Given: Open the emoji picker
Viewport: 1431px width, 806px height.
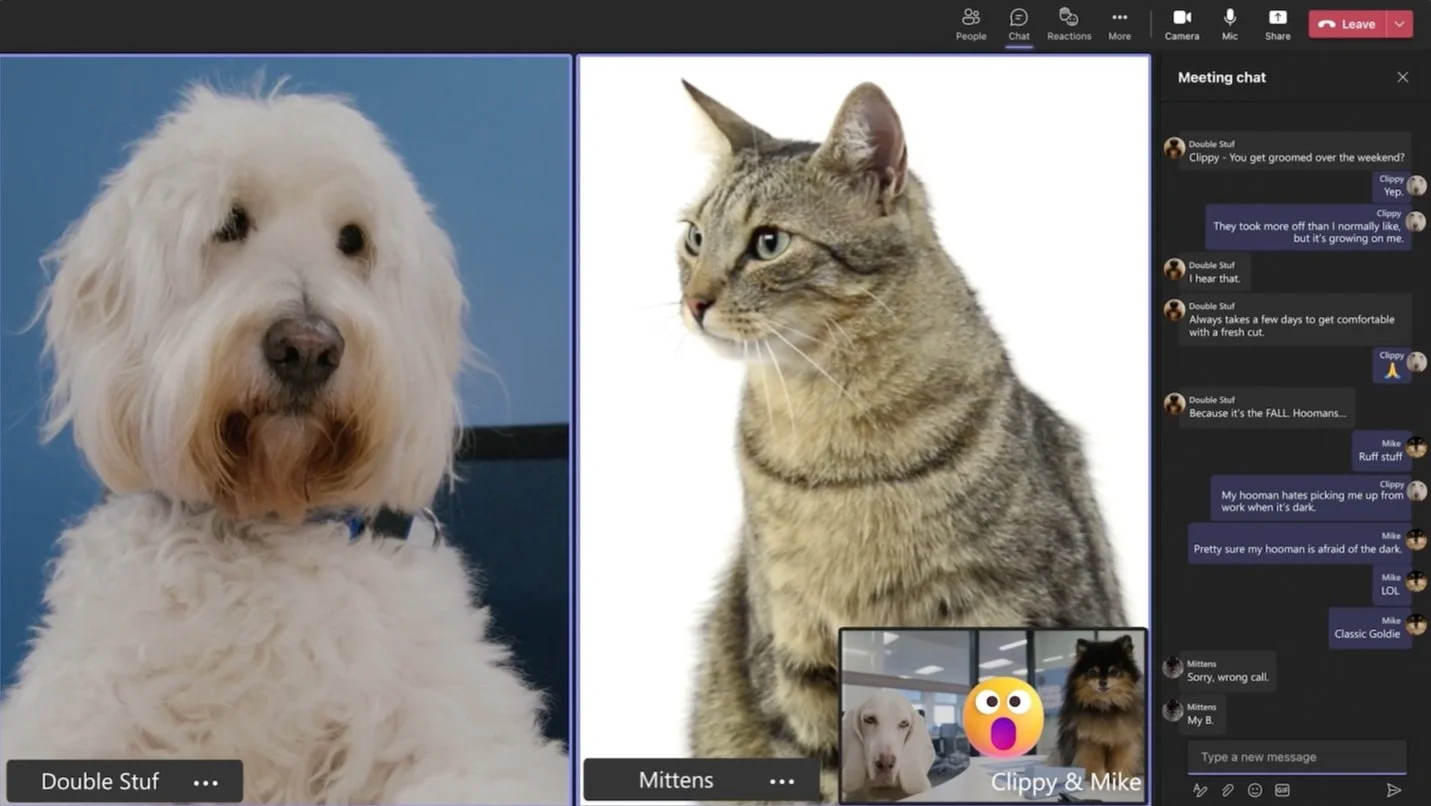Looking at the screenshot, I should [1254, 790].
